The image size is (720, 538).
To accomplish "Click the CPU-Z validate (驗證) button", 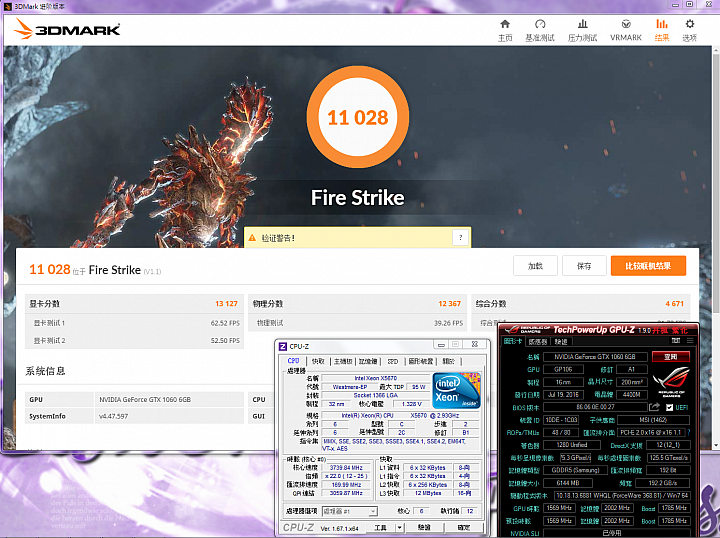I will tap(424, 527).
